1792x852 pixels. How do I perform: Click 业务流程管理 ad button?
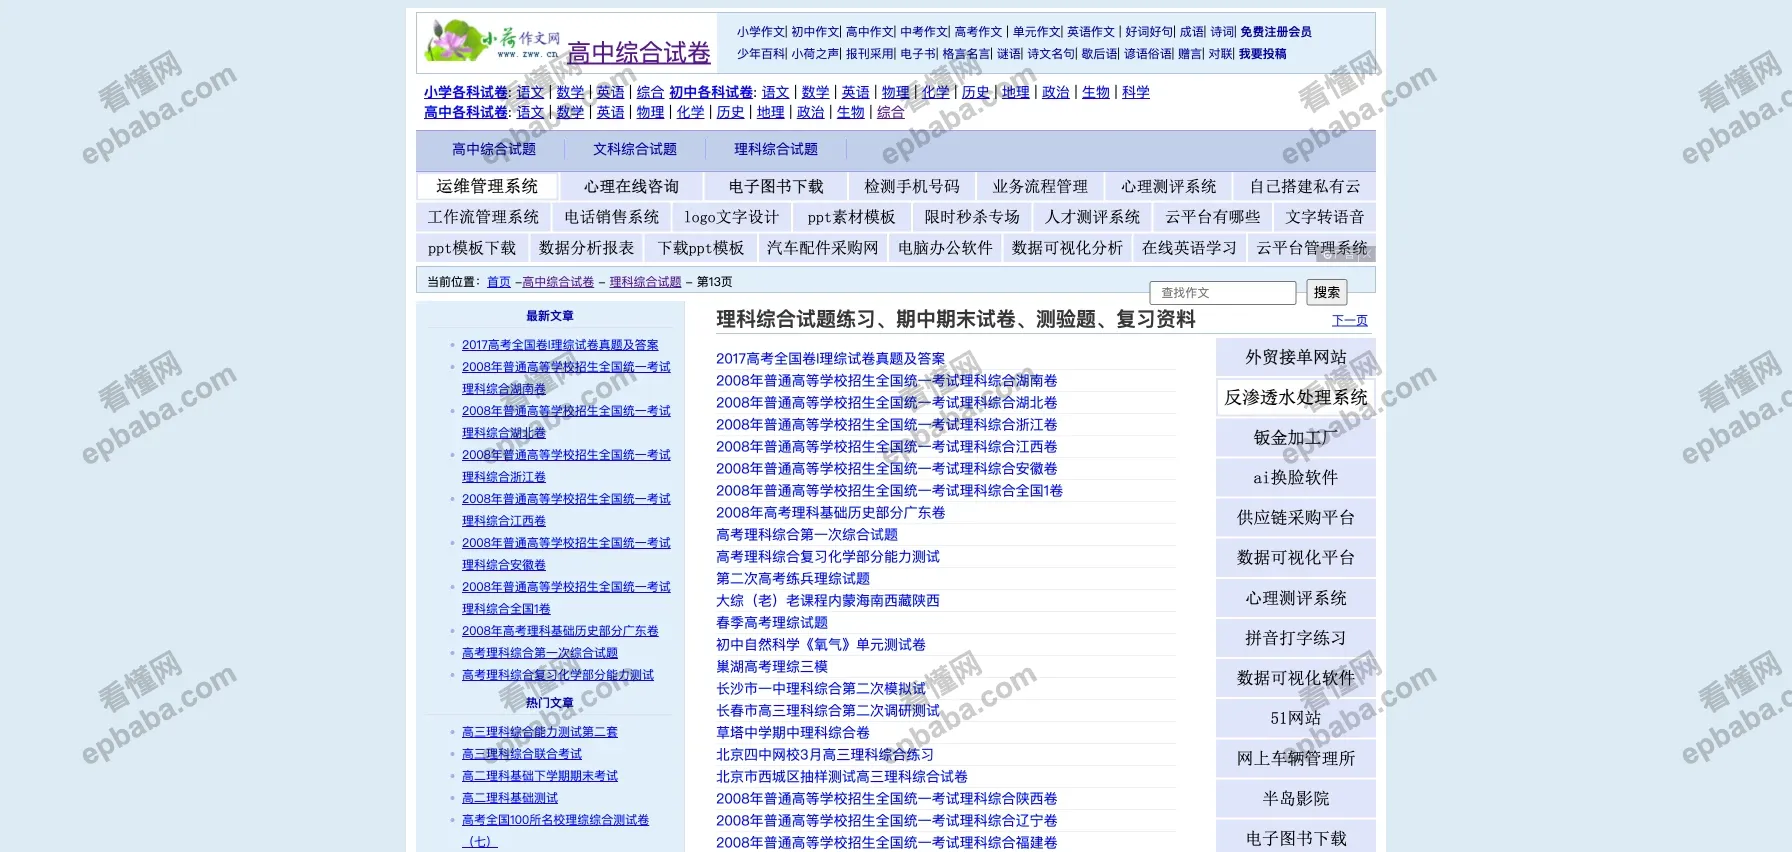coord(1040,186)
